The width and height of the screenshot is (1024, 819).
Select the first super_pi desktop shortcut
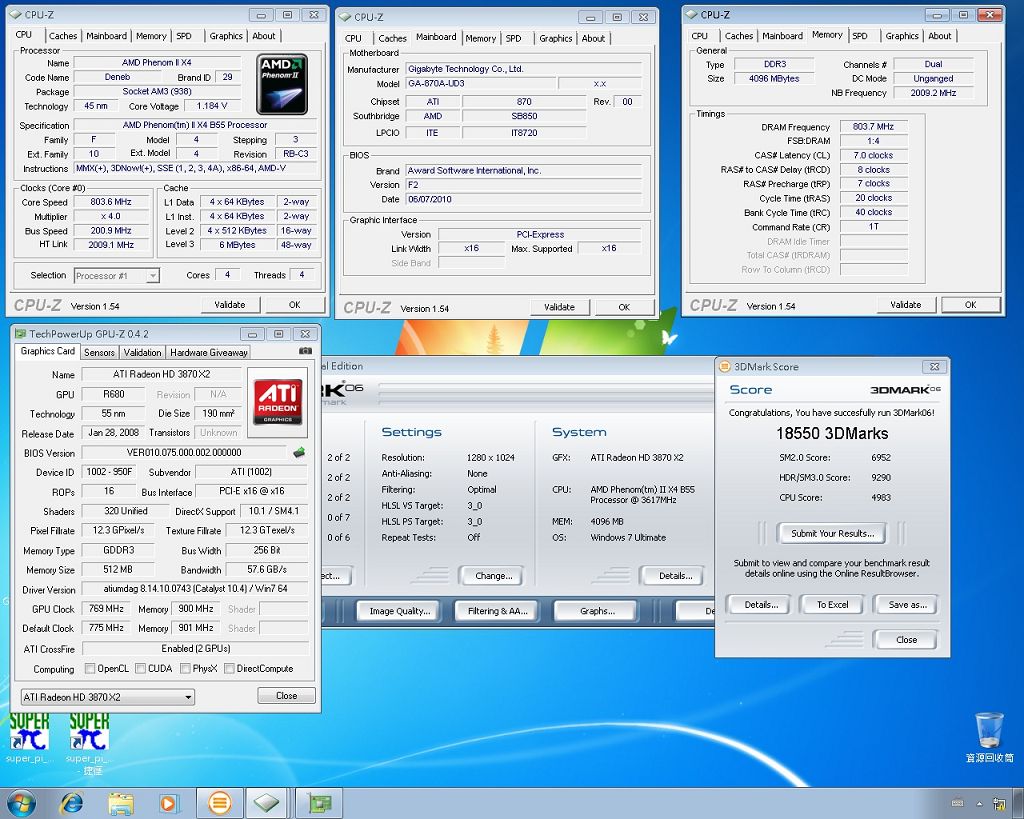tap(29, 738)
